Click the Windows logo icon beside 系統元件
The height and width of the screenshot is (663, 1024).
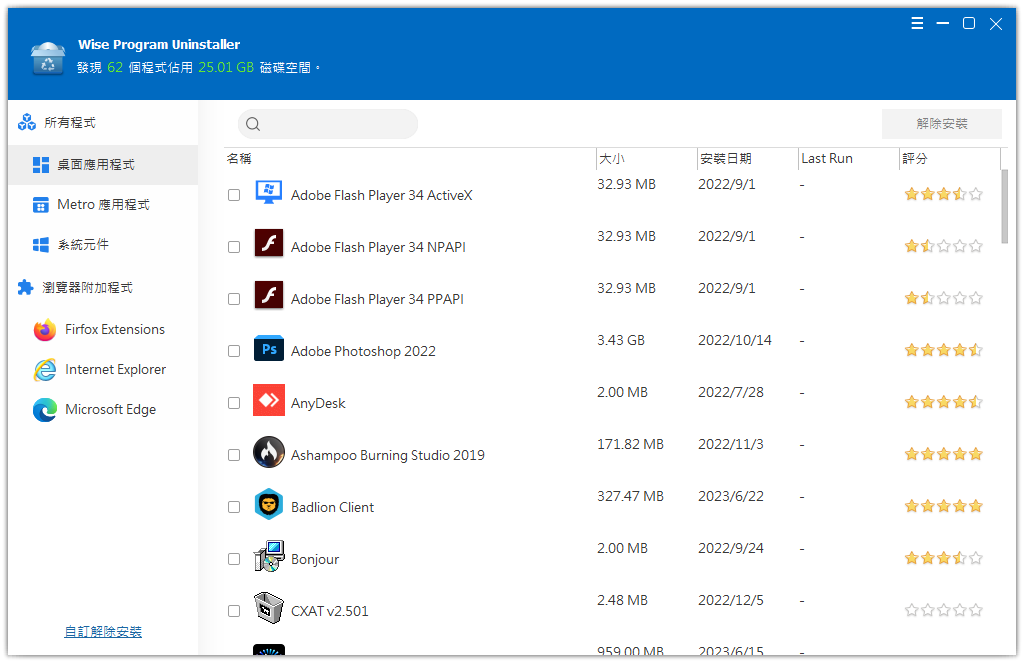(x=40, y=245)
